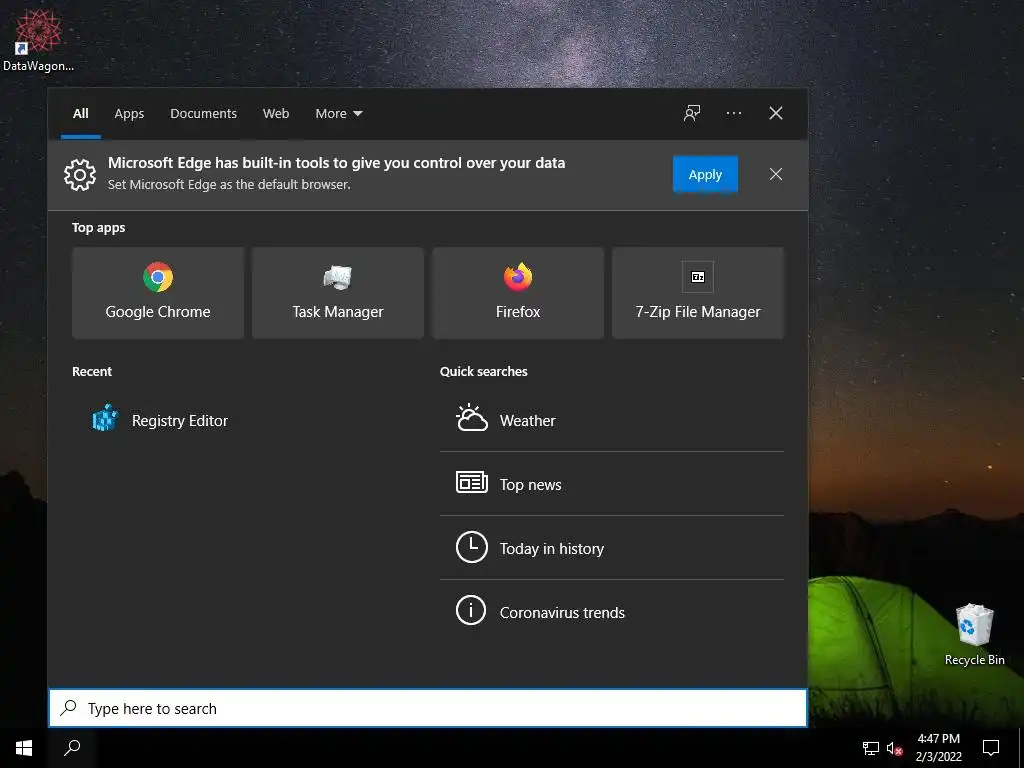Switch to the All tab
The height and width of the screenshot is (768, 1024).
pyautogui.click(x=80, y=114)
